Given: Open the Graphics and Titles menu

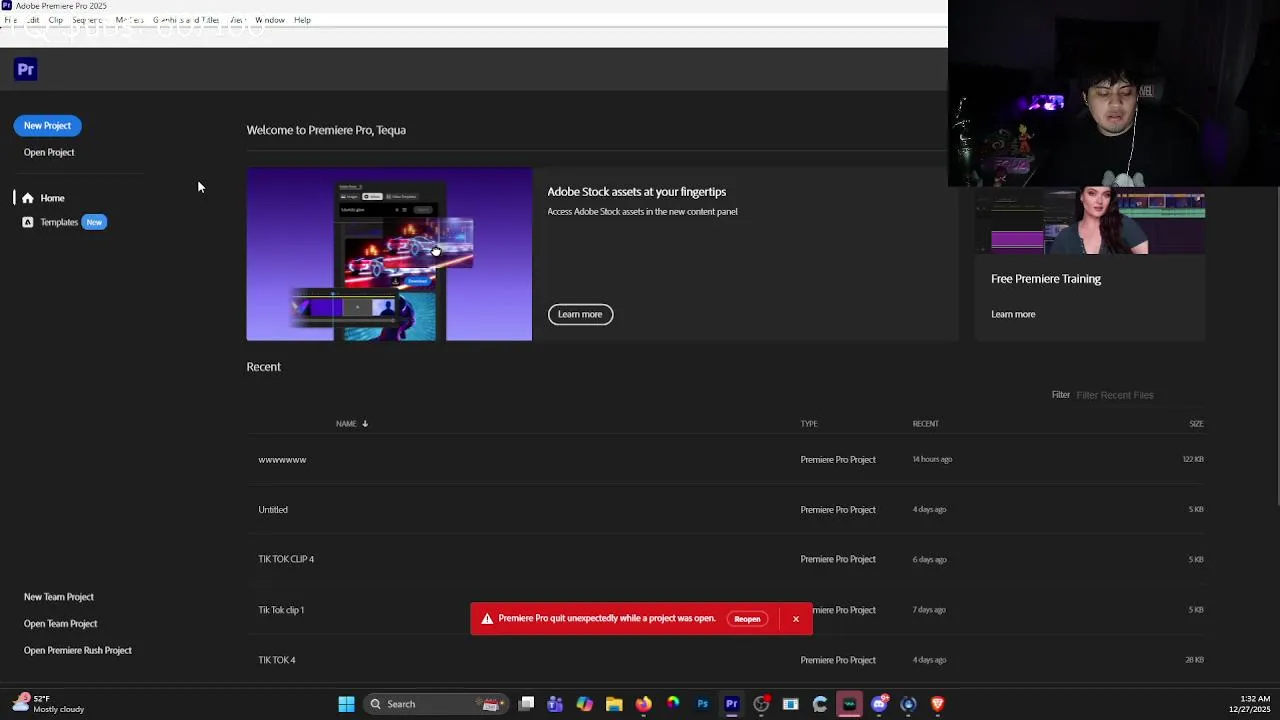Looking at the screenshot, I should (x=186, y=20).
